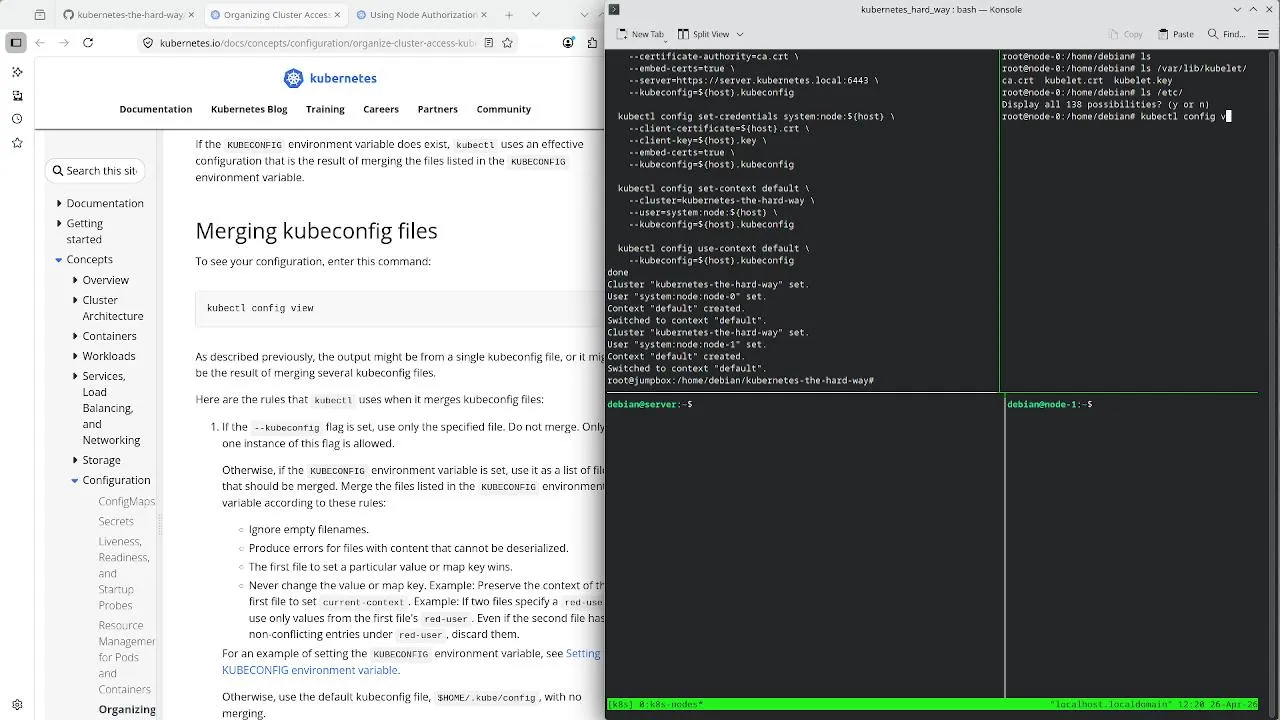1280x720 pixels.
Task: Focus the Search this site field
Action: tap(97, 171)
